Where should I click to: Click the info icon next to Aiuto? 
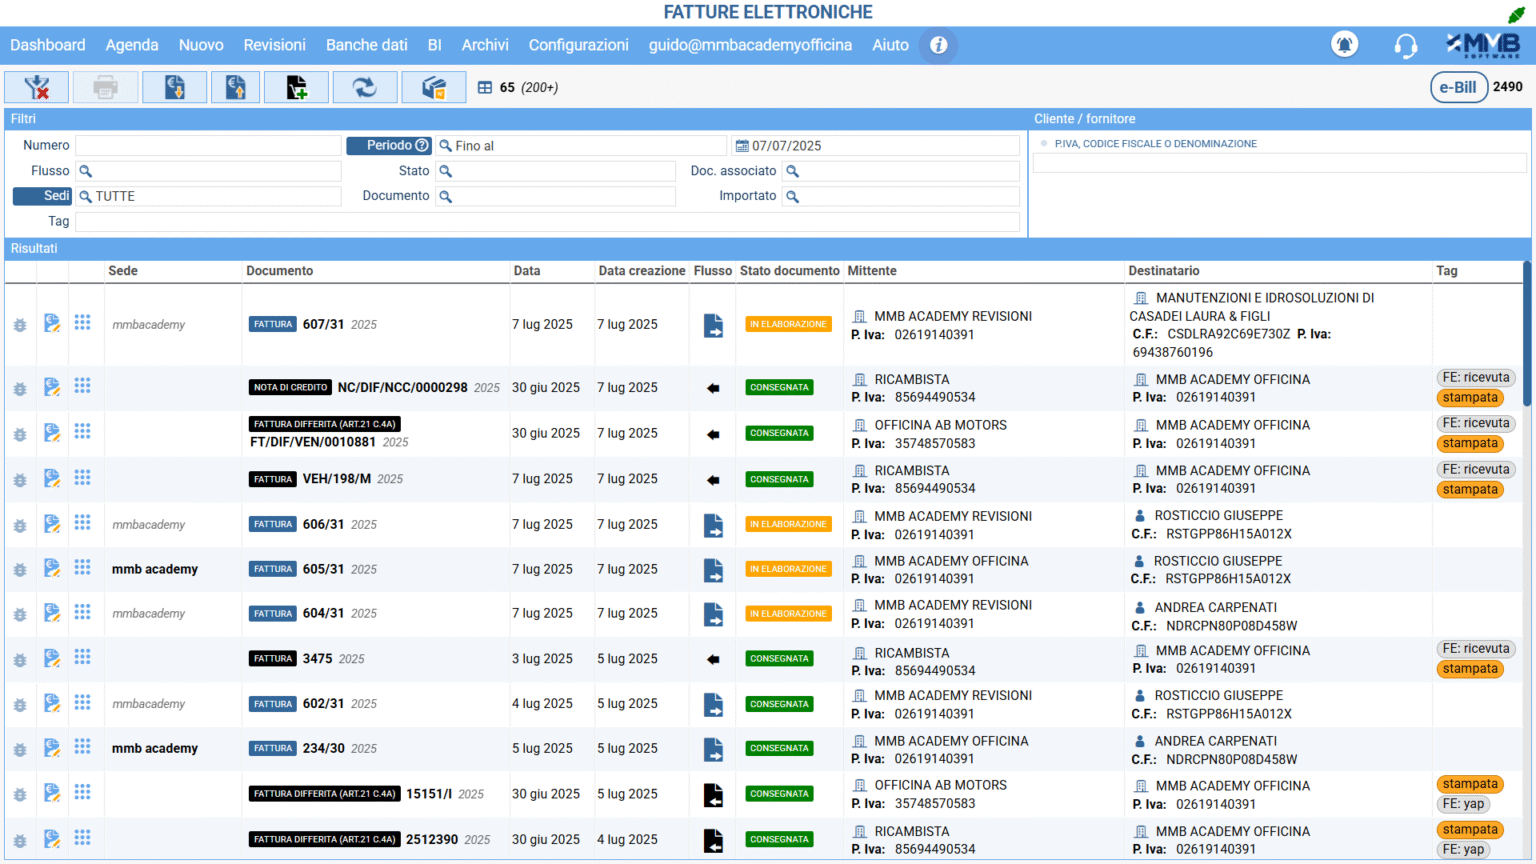tap(938, 45)
